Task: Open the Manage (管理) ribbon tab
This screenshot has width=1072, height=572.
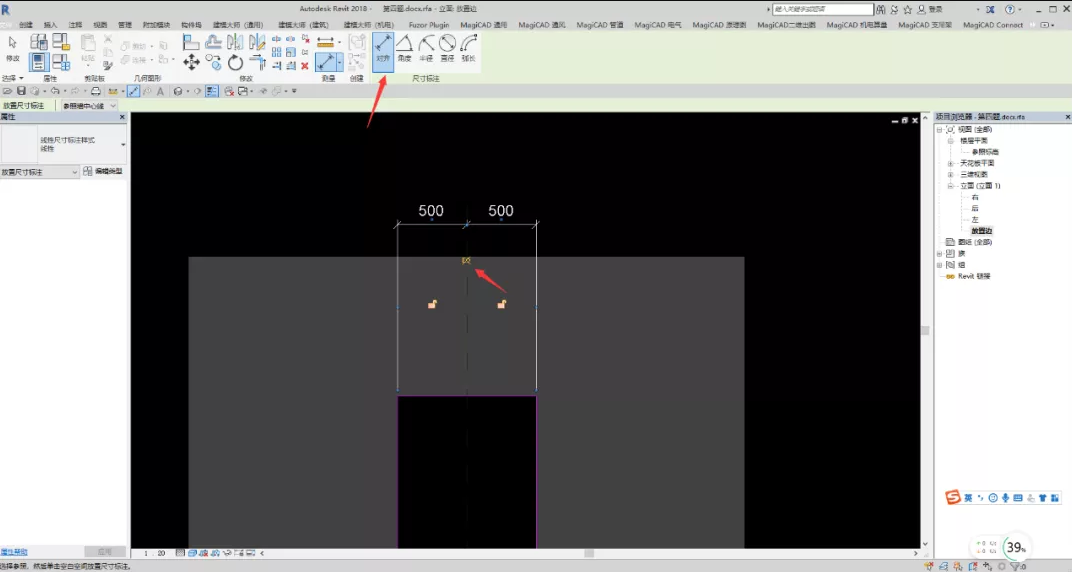Action: tap(124, 25)
